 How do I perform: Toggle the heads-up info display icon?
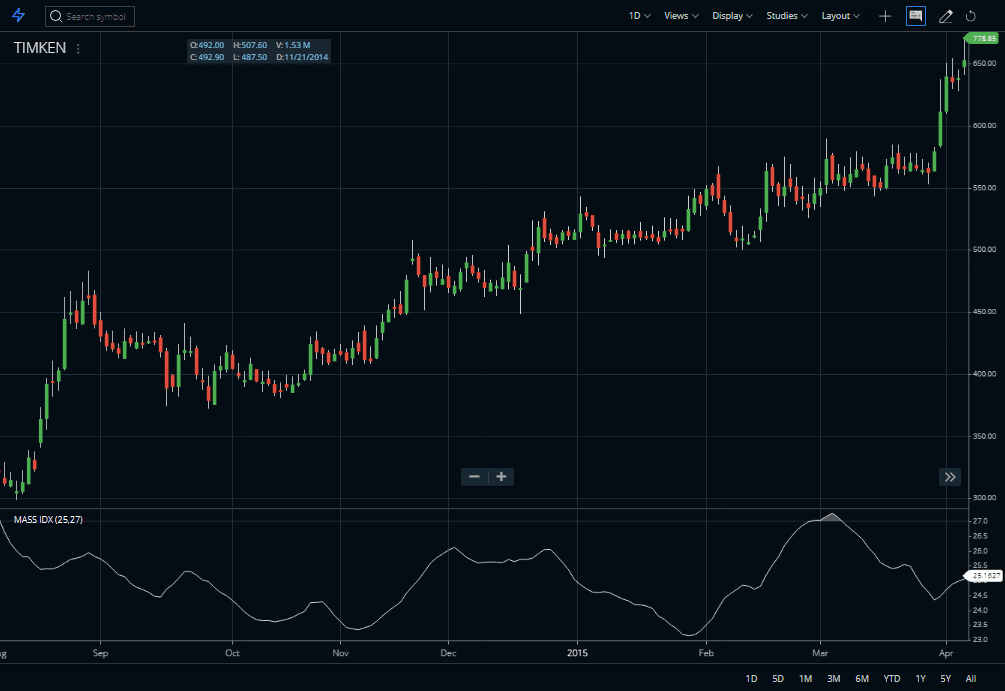[915, 16]
